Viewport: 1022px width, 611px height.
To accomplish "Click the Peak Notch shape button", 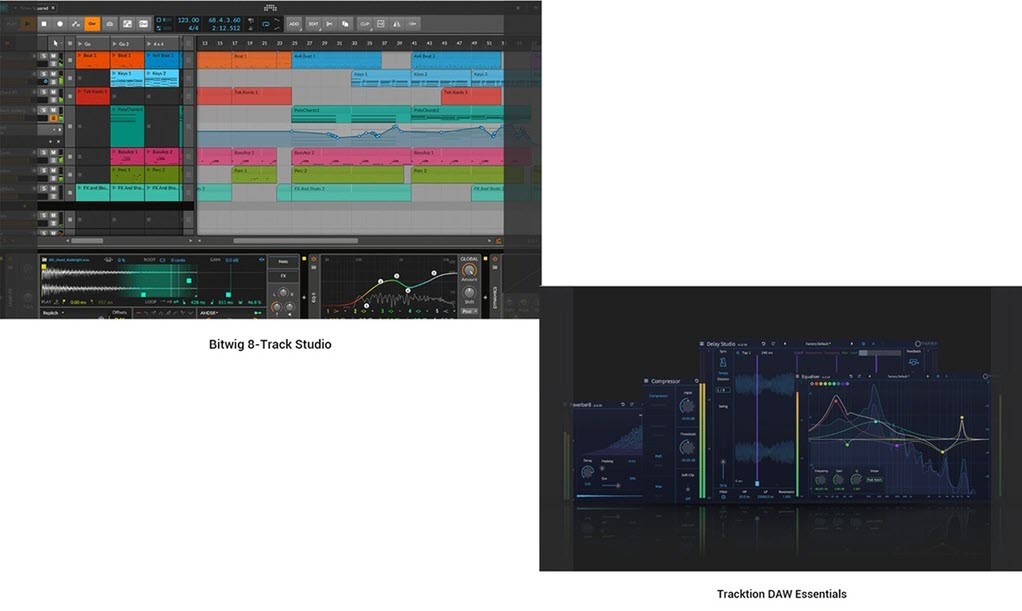I will click(874, 480).
